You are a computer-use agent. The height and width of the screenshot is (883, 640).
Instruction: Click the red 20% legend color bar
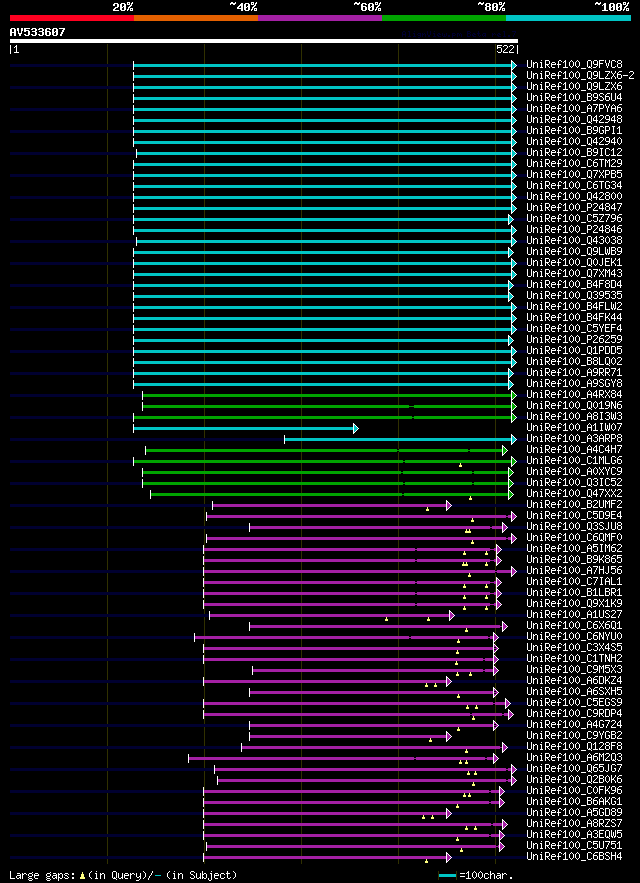(72, 17)
